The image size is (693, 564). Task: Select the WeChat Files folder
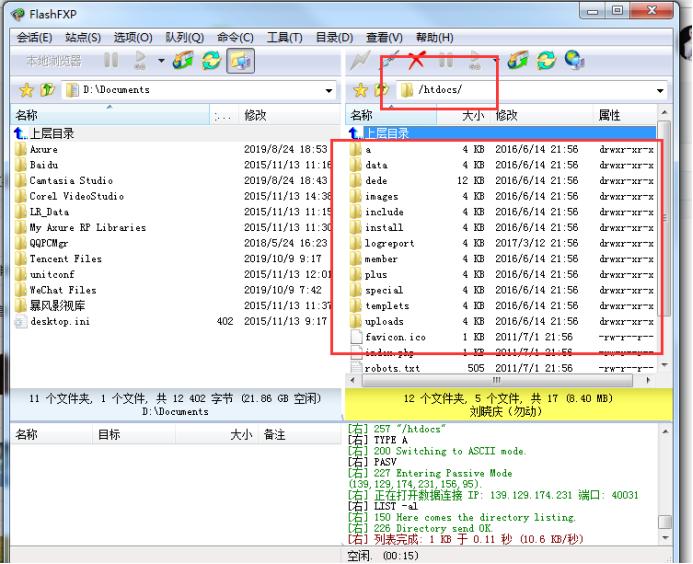pos(63,290)
